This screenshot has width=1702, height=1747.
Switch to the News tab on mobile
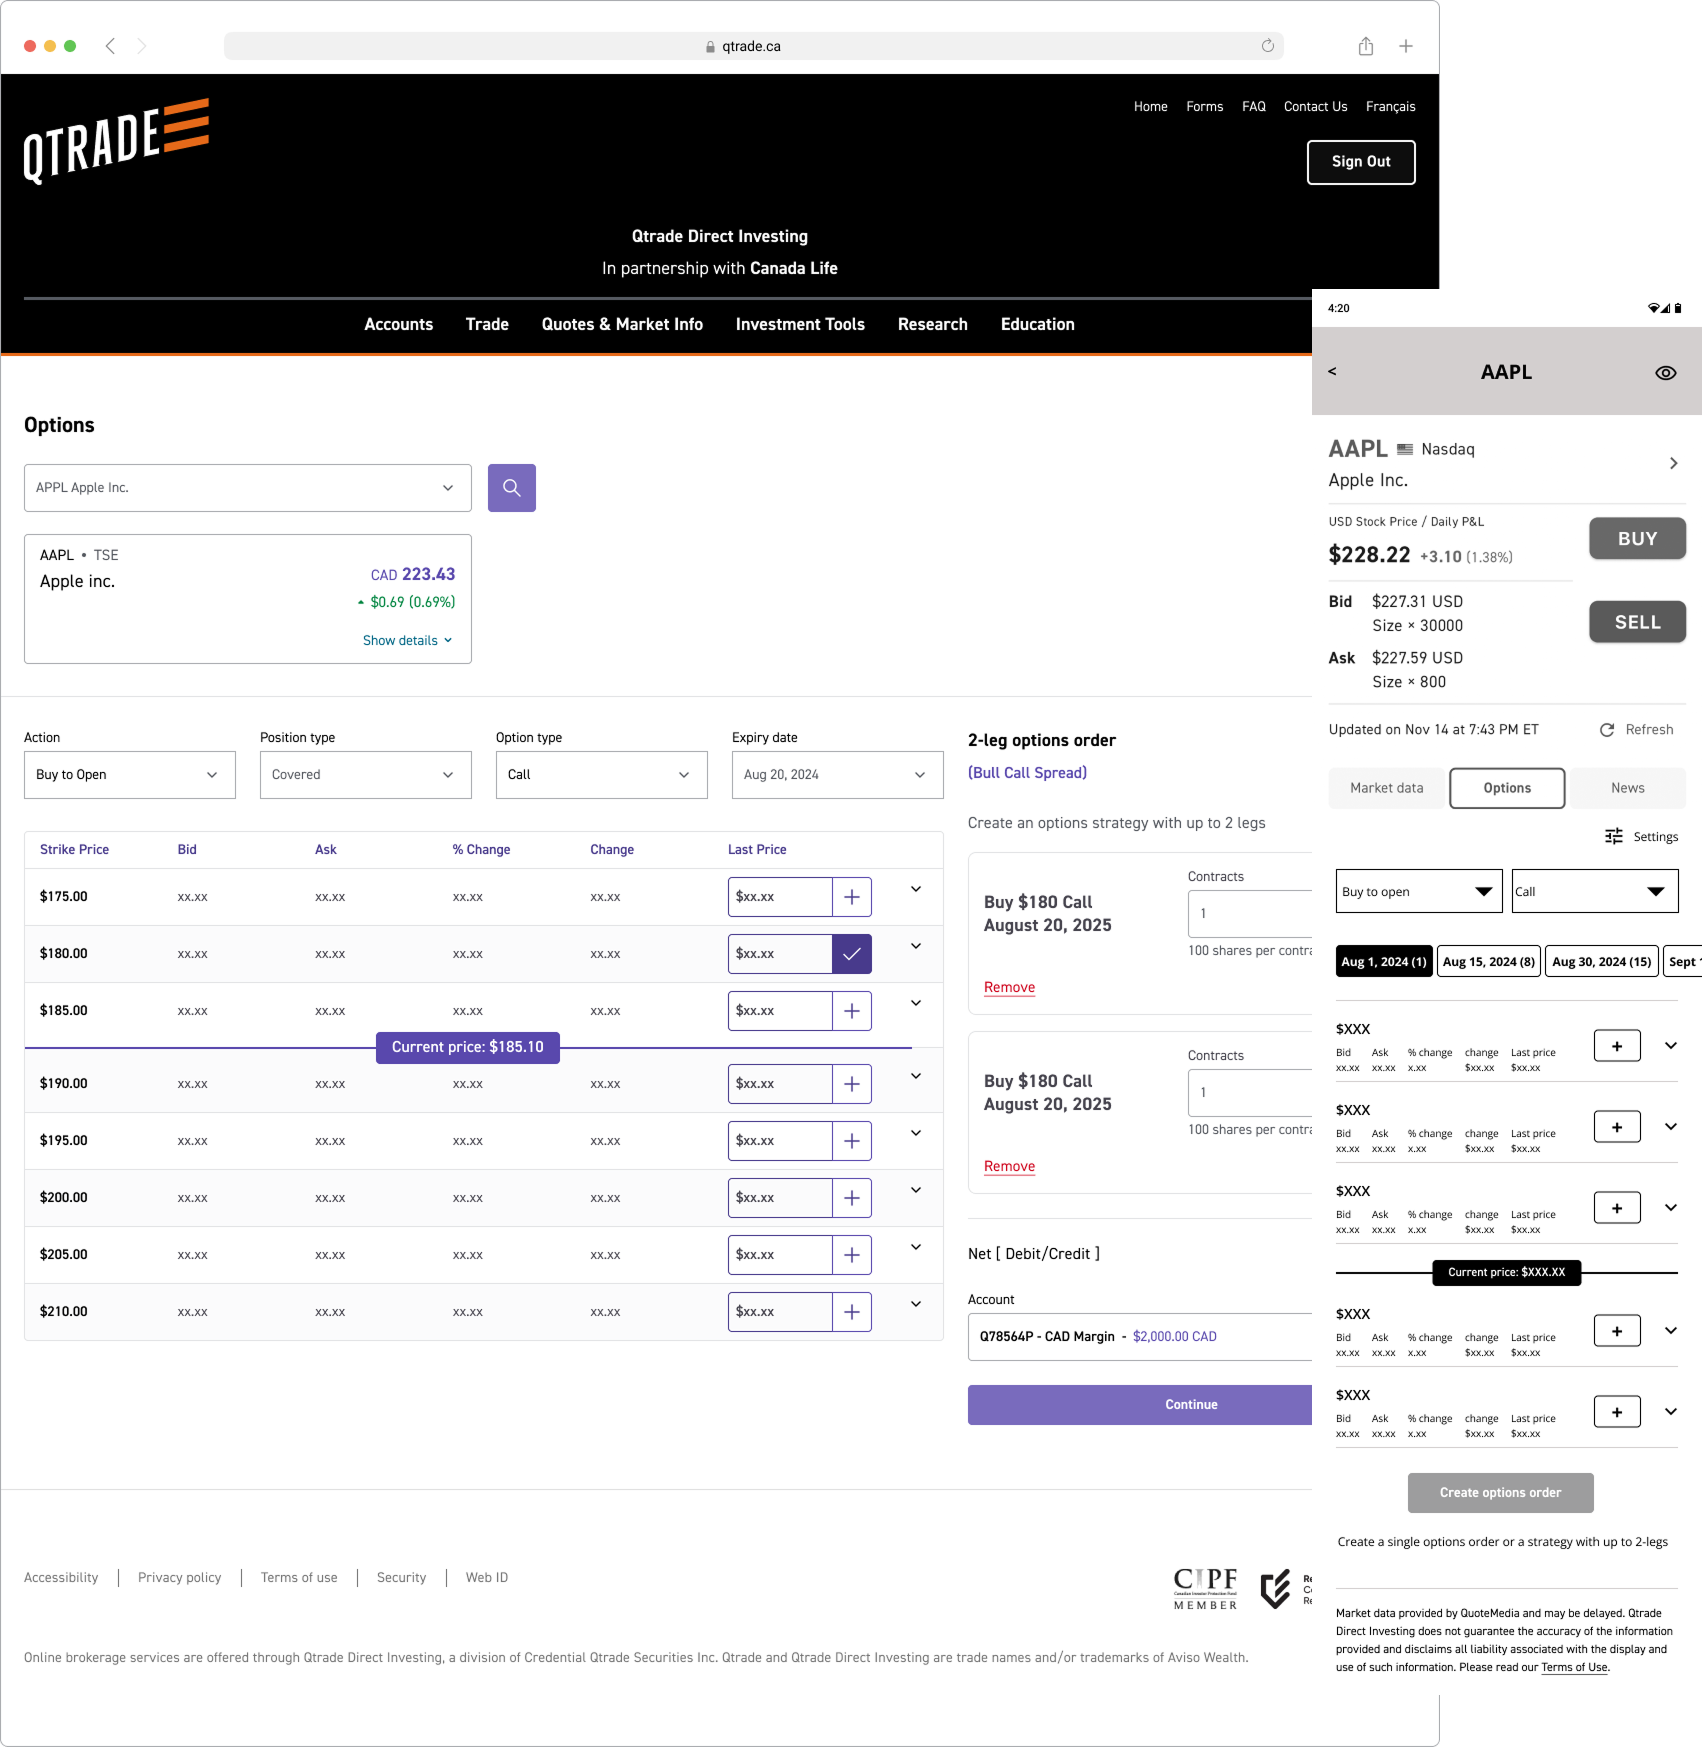(1627, 788)
